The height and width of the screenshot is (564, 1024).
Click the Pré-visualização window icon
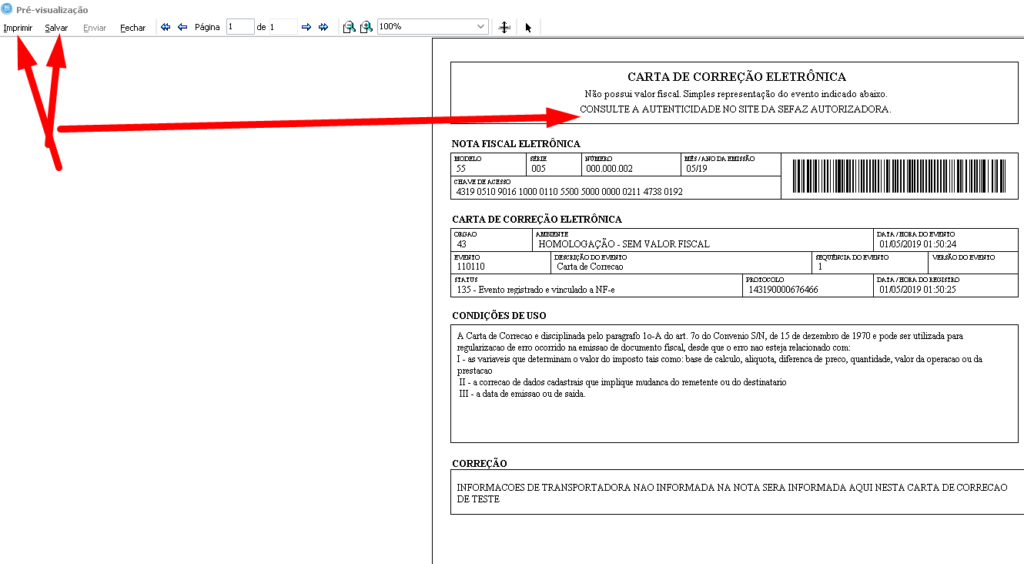click(x=7, y=8)
